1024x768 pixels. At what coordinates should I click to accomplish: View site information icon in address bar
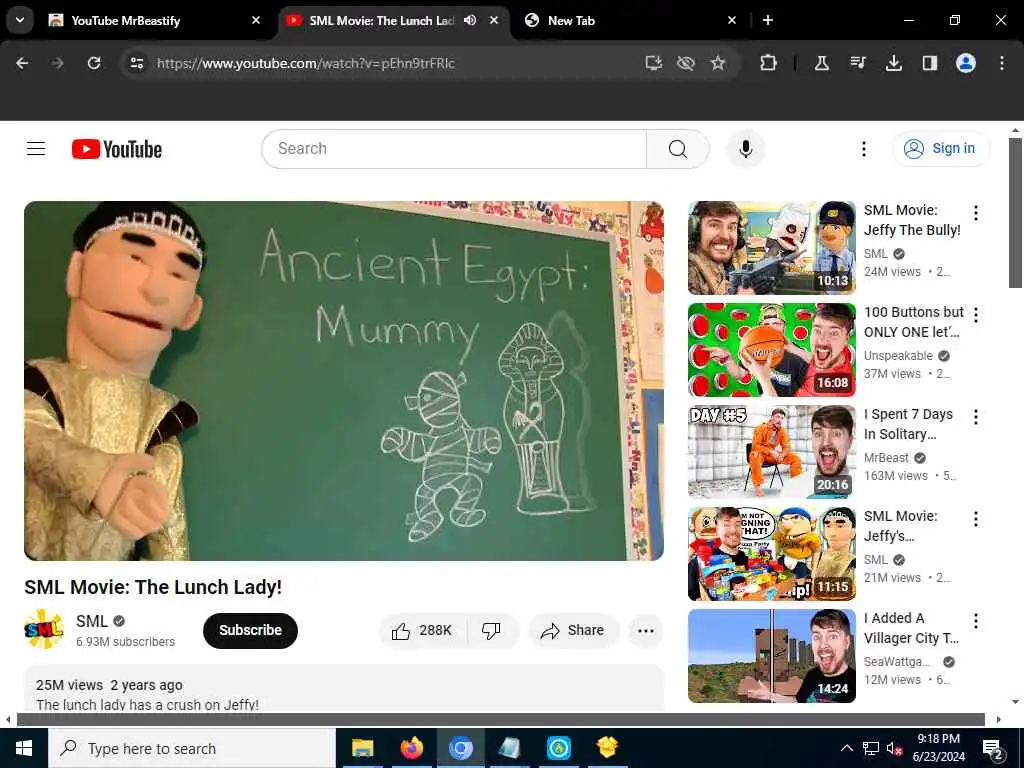tap(136, 63)
